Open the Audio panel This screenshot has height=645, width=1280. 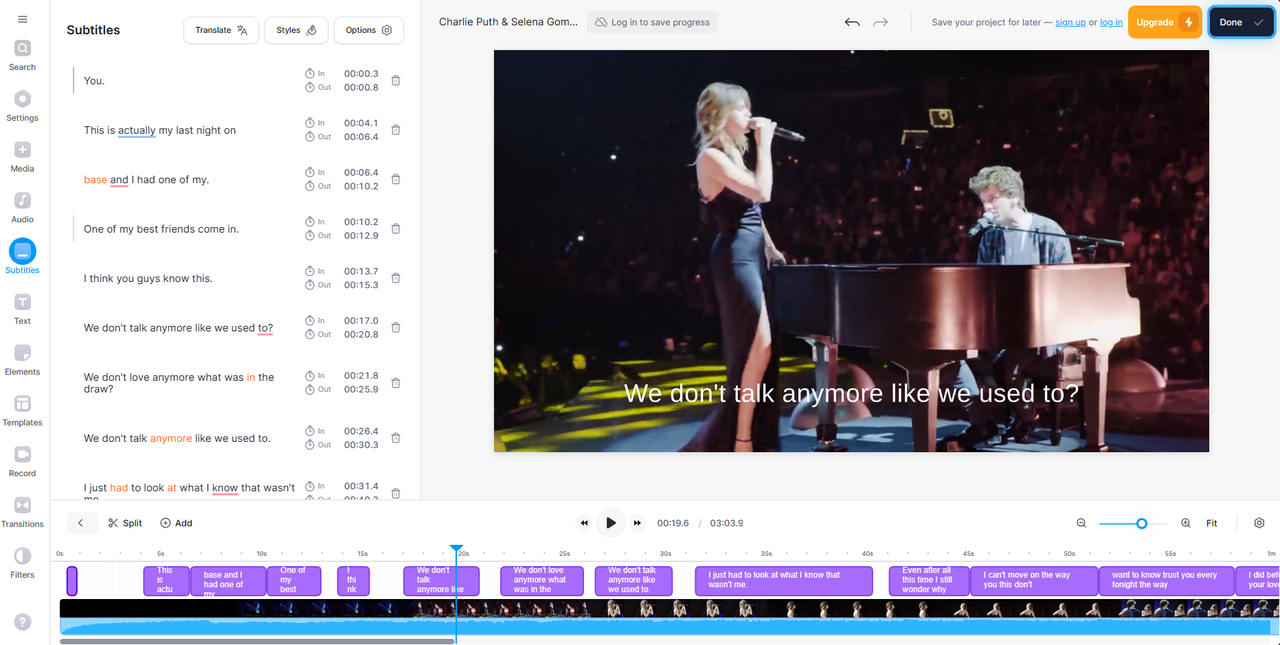[x=22, y=207]
